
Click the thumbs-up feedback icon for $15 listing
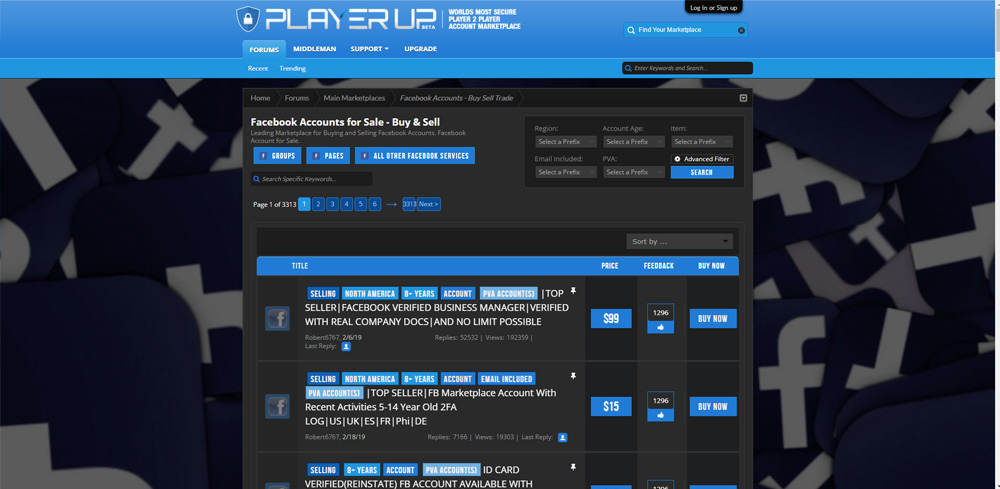(660, 414)
